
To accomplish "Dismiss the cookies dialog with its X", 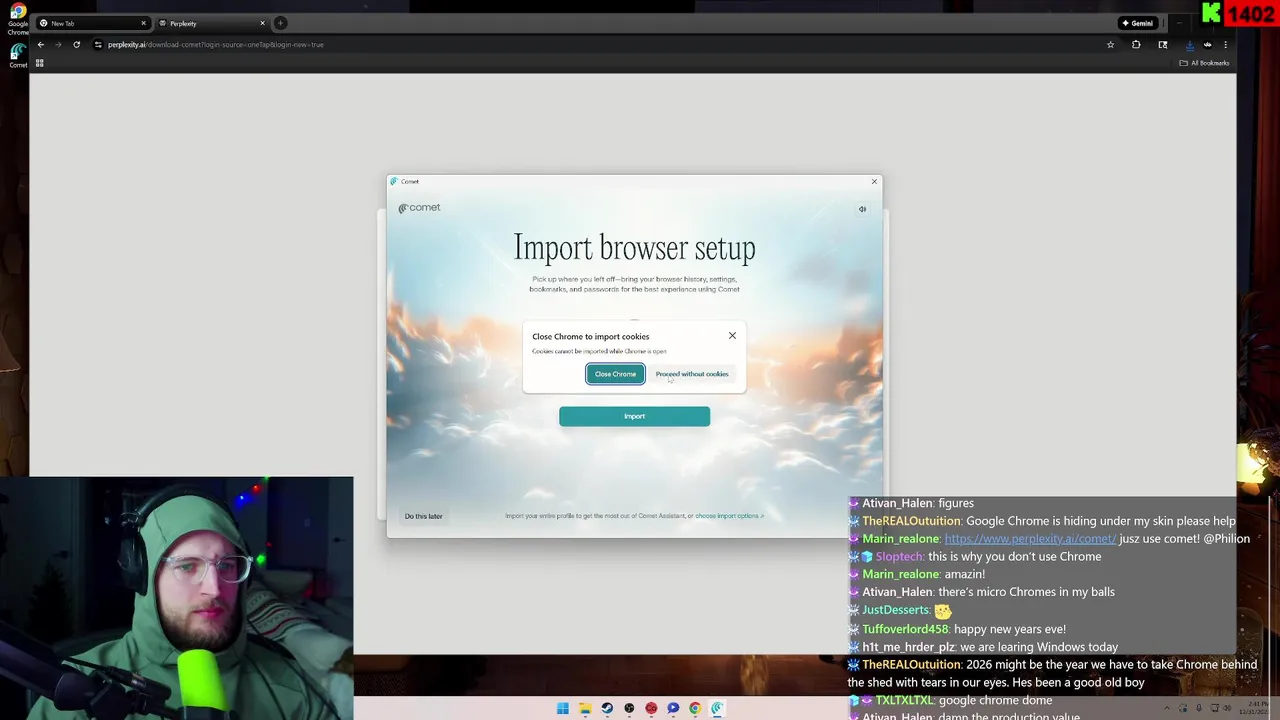I will tap(732, 336).
